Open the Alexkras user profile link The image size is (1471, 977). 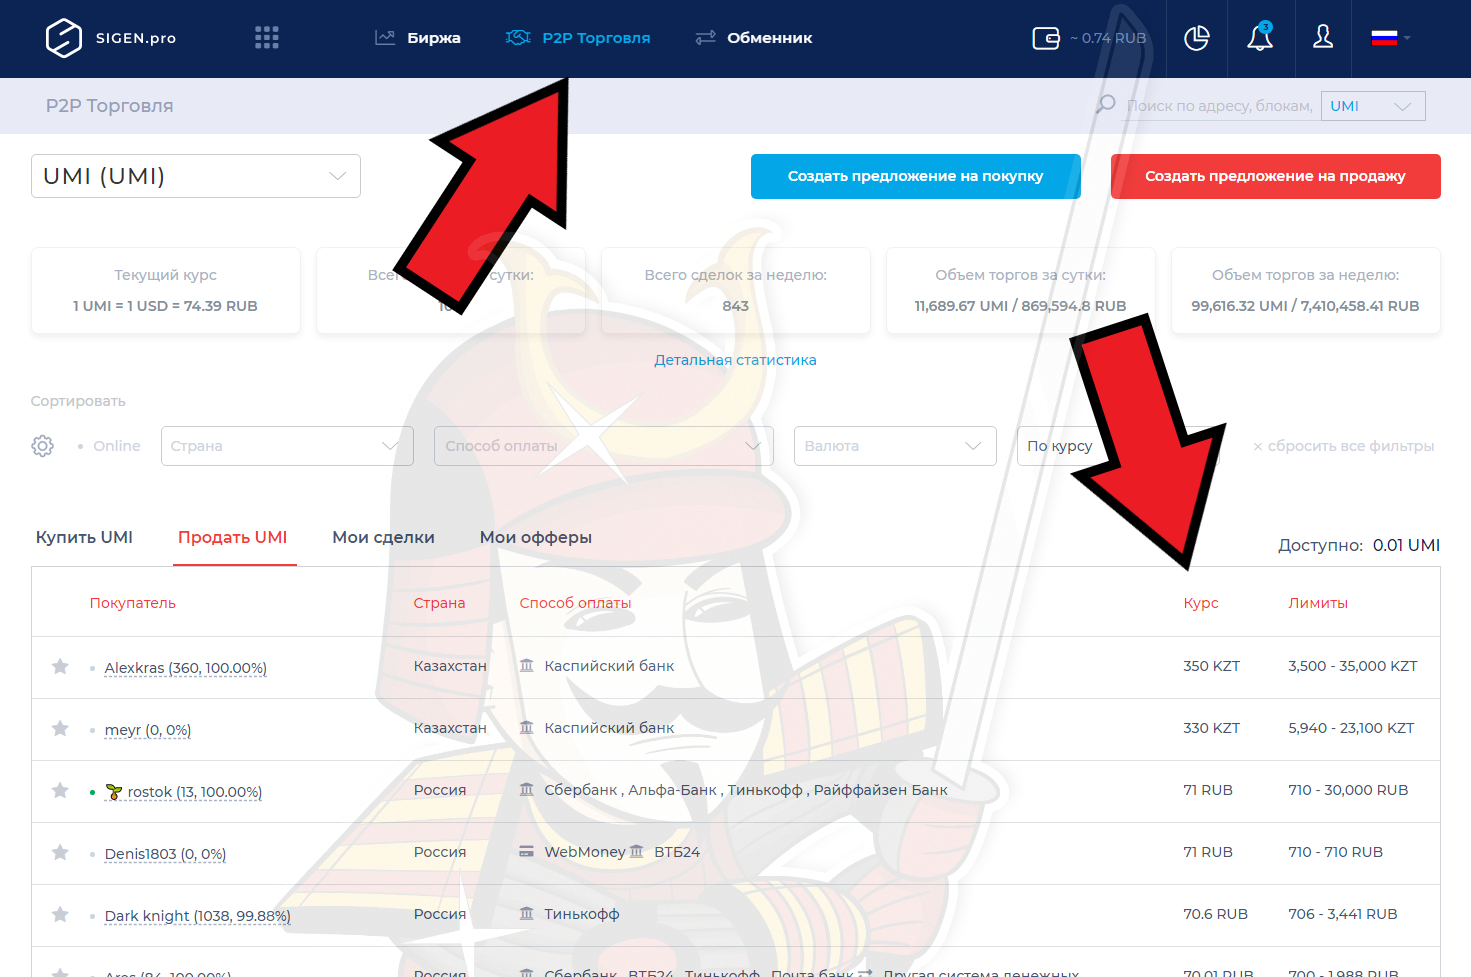click(185, 668)
